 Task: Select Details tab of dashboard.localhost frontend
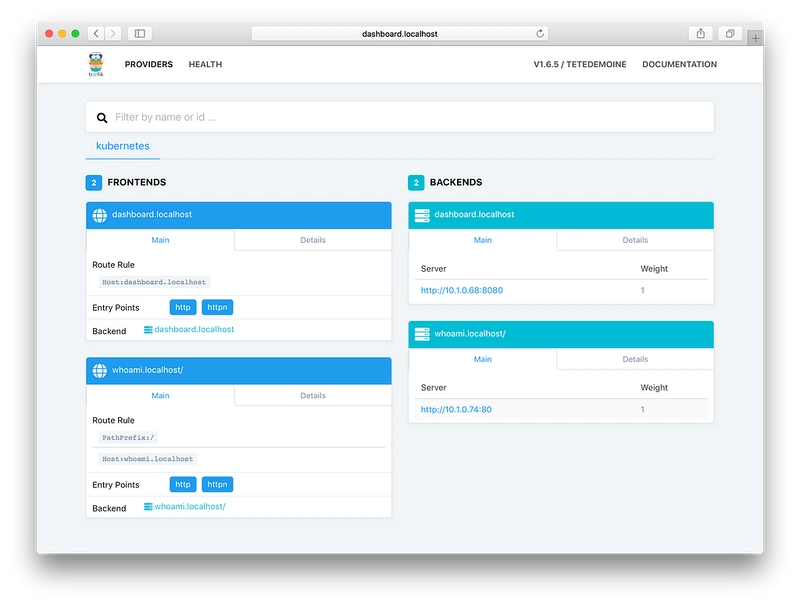tap(313, 240)
